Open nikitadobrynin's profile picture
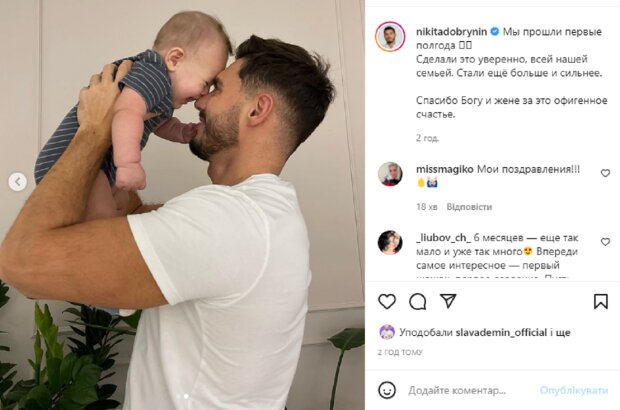620x410 pixels. click(390, 37)
